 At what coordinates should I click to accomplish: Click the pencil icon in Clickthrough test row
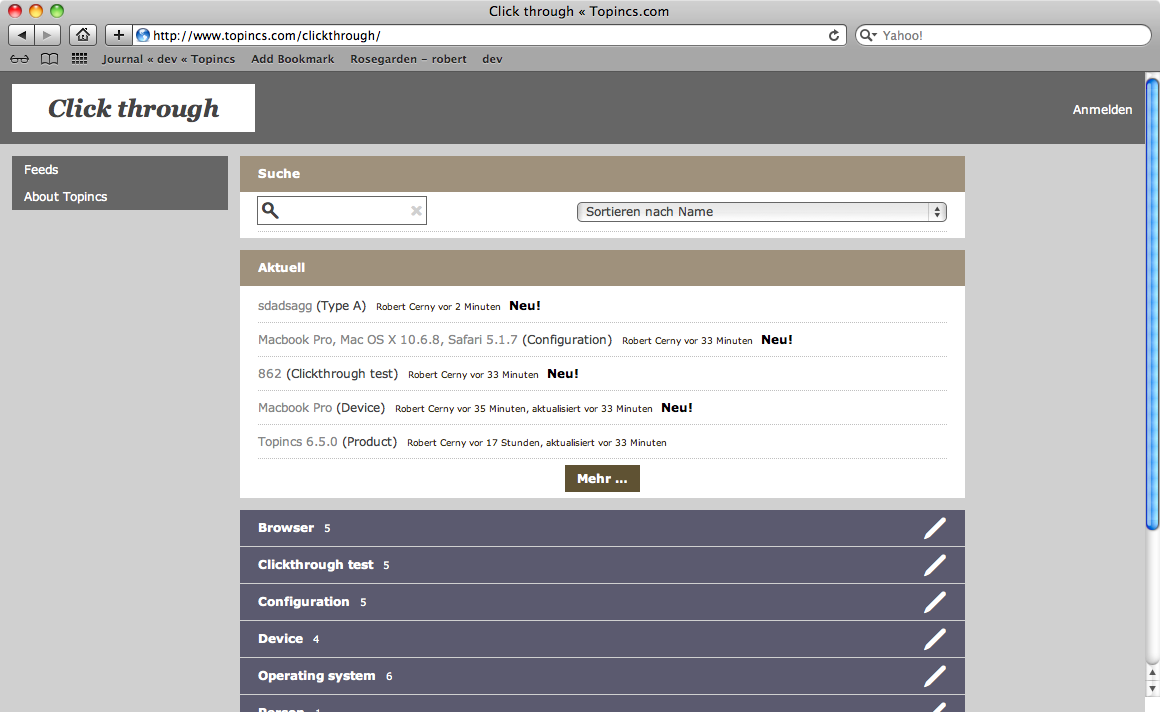934,565
